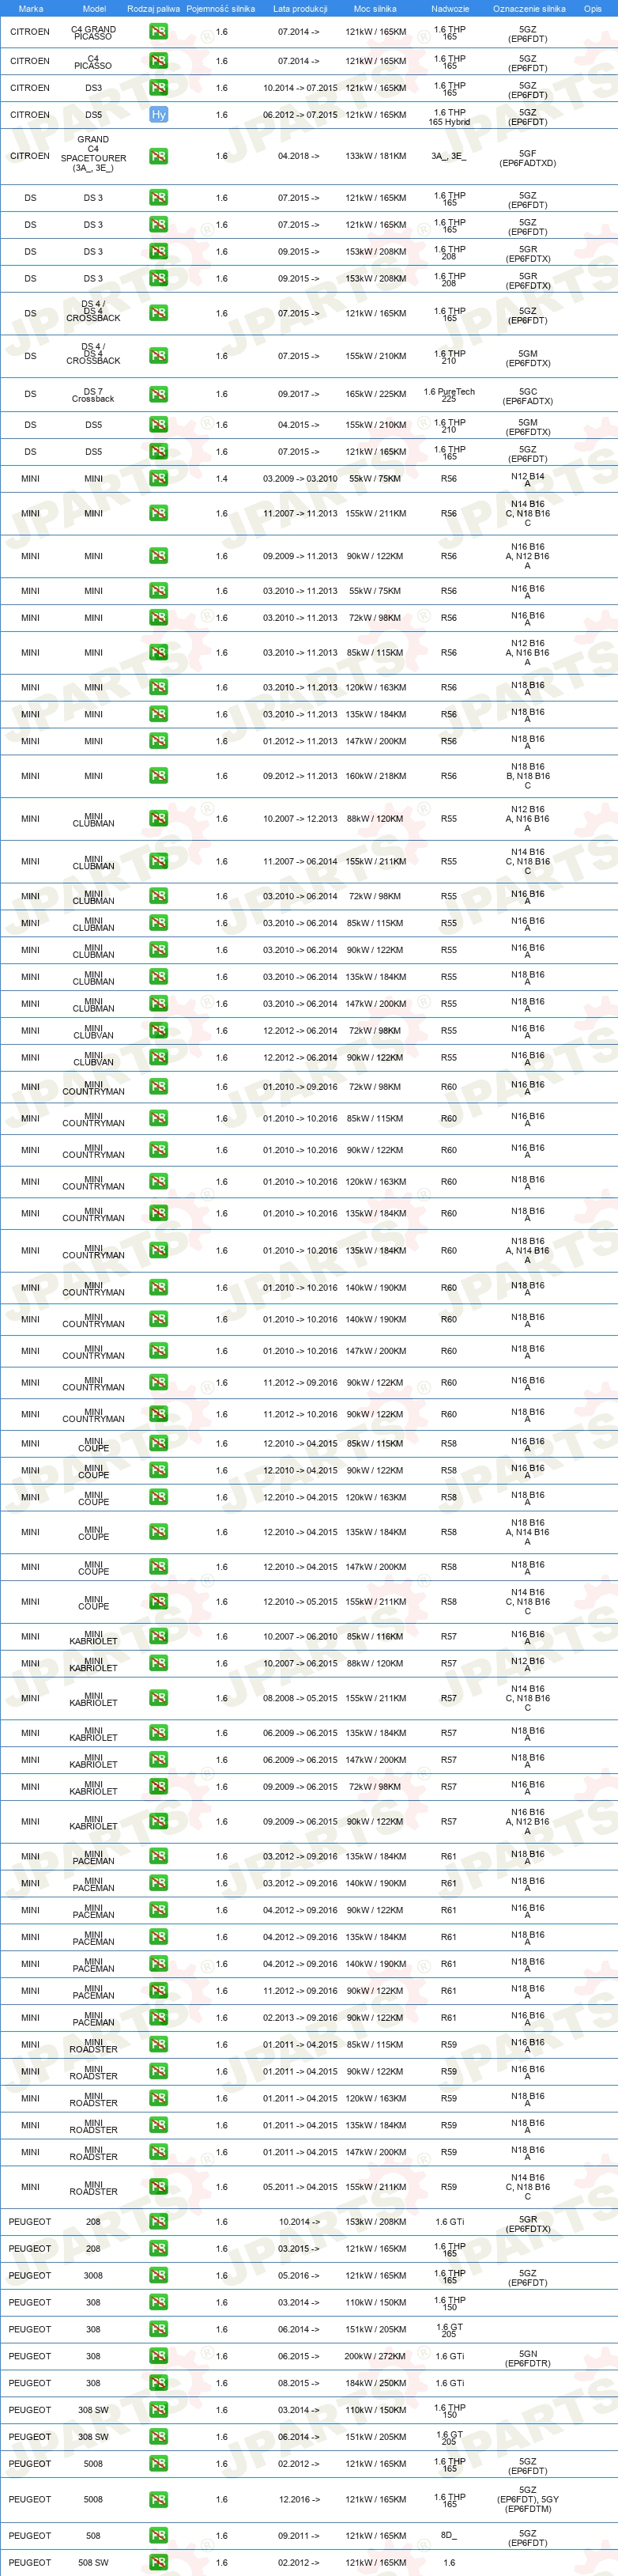The image size is (618, 2576).
Task: Click fuel icon in MINI COUPE 155kW / 211KM row
Action: pos(158,1602)
